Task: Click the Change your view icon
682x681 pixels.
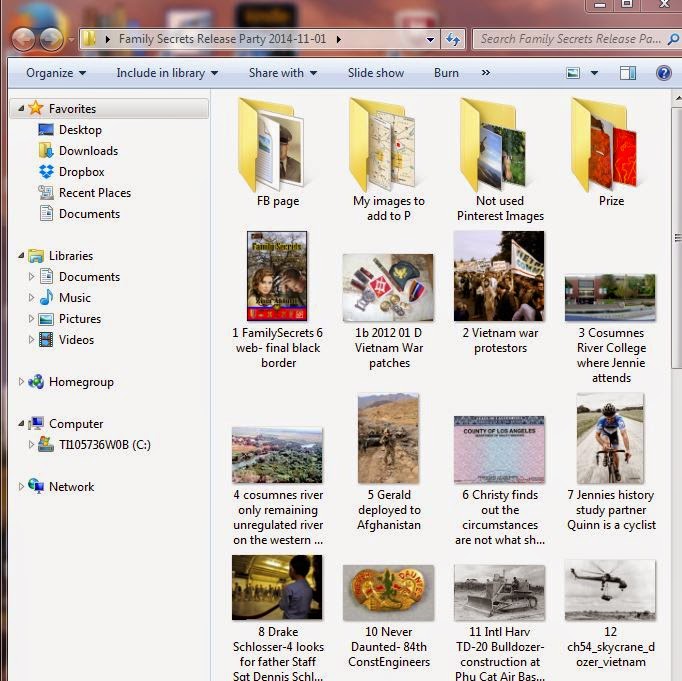Action: pos(573,73)
